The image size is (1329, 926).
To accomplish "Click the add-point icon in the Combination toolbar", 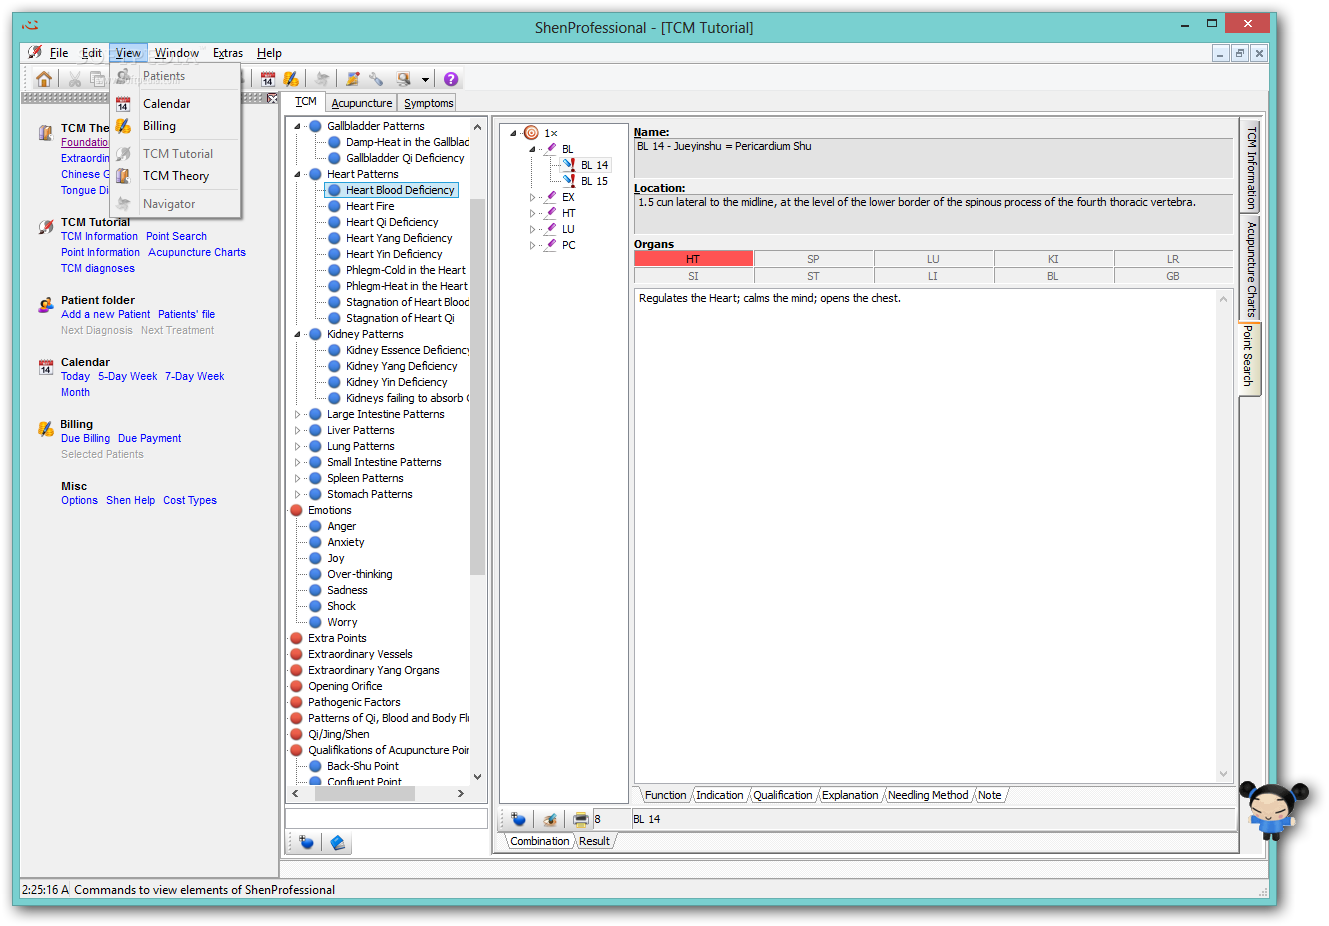I will pyautogui.click(x=518, y=819).
